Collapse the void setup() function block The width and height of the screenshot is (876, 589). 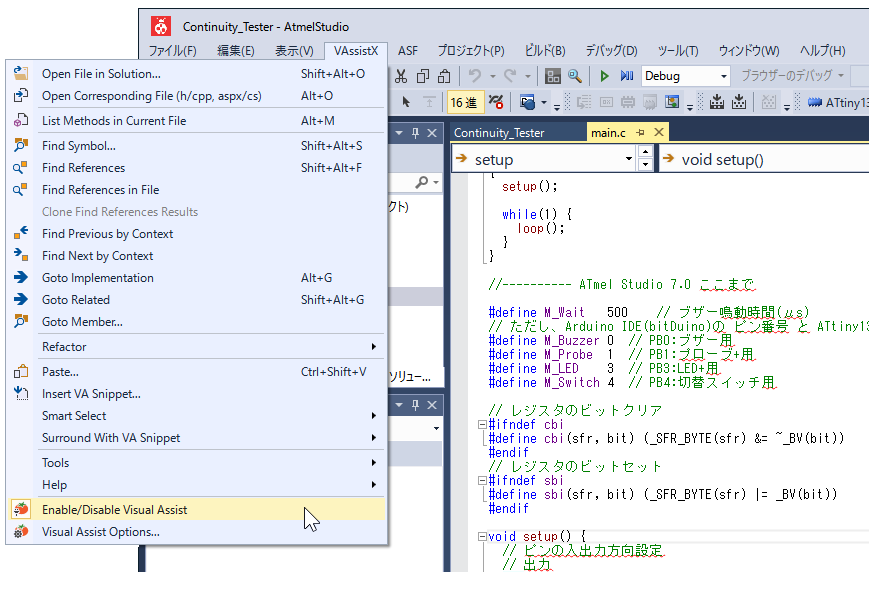click(482, 536)
